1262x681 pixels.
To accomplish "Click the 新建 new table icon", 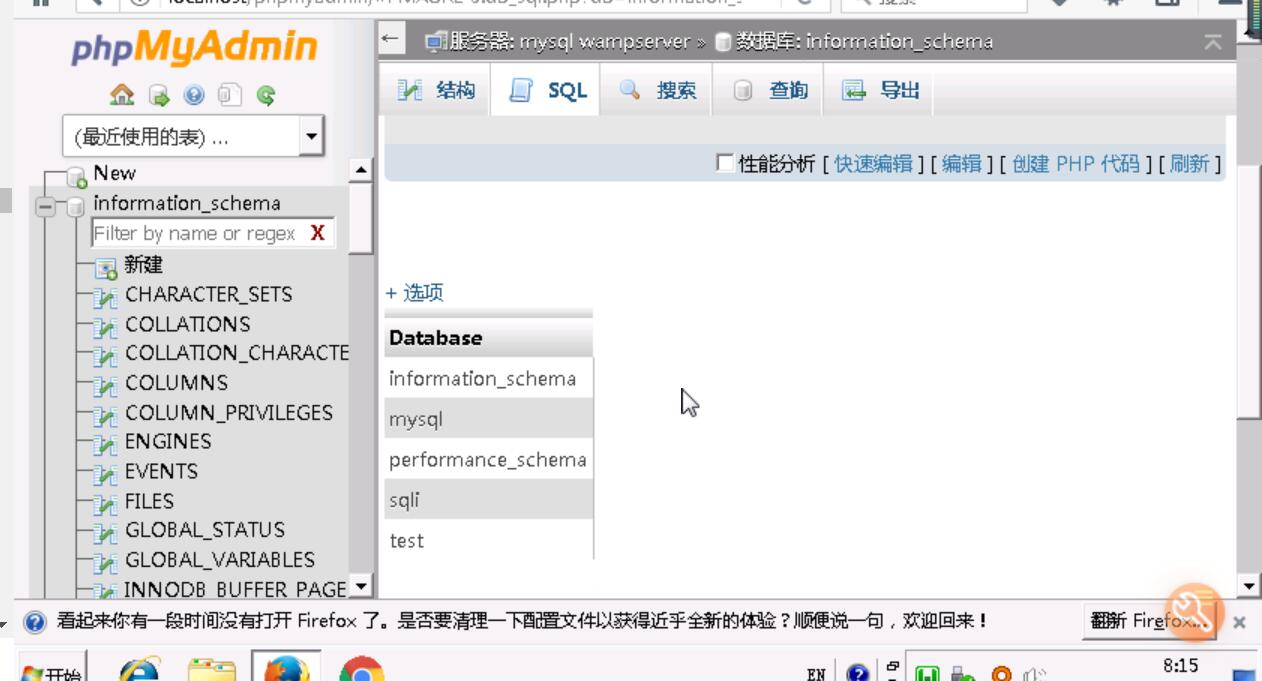I will tap(106, 268).
